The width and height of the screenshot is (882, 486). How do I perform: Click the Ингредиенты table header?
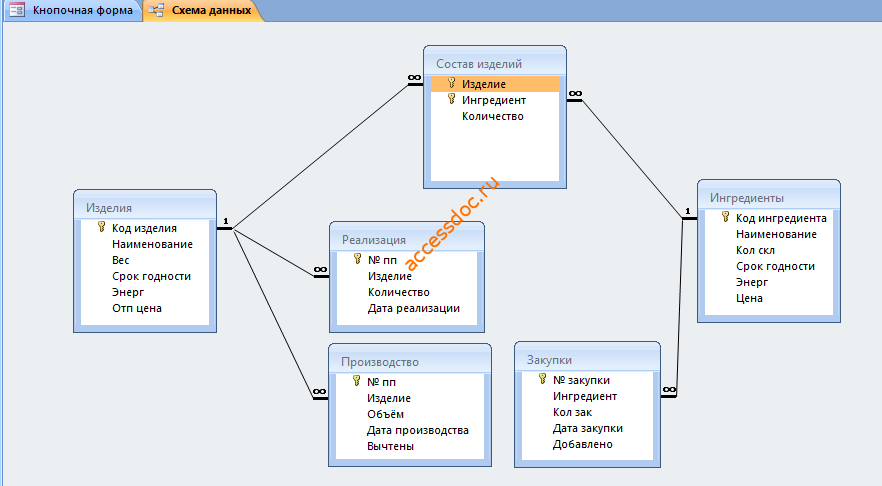click(769, 197)
